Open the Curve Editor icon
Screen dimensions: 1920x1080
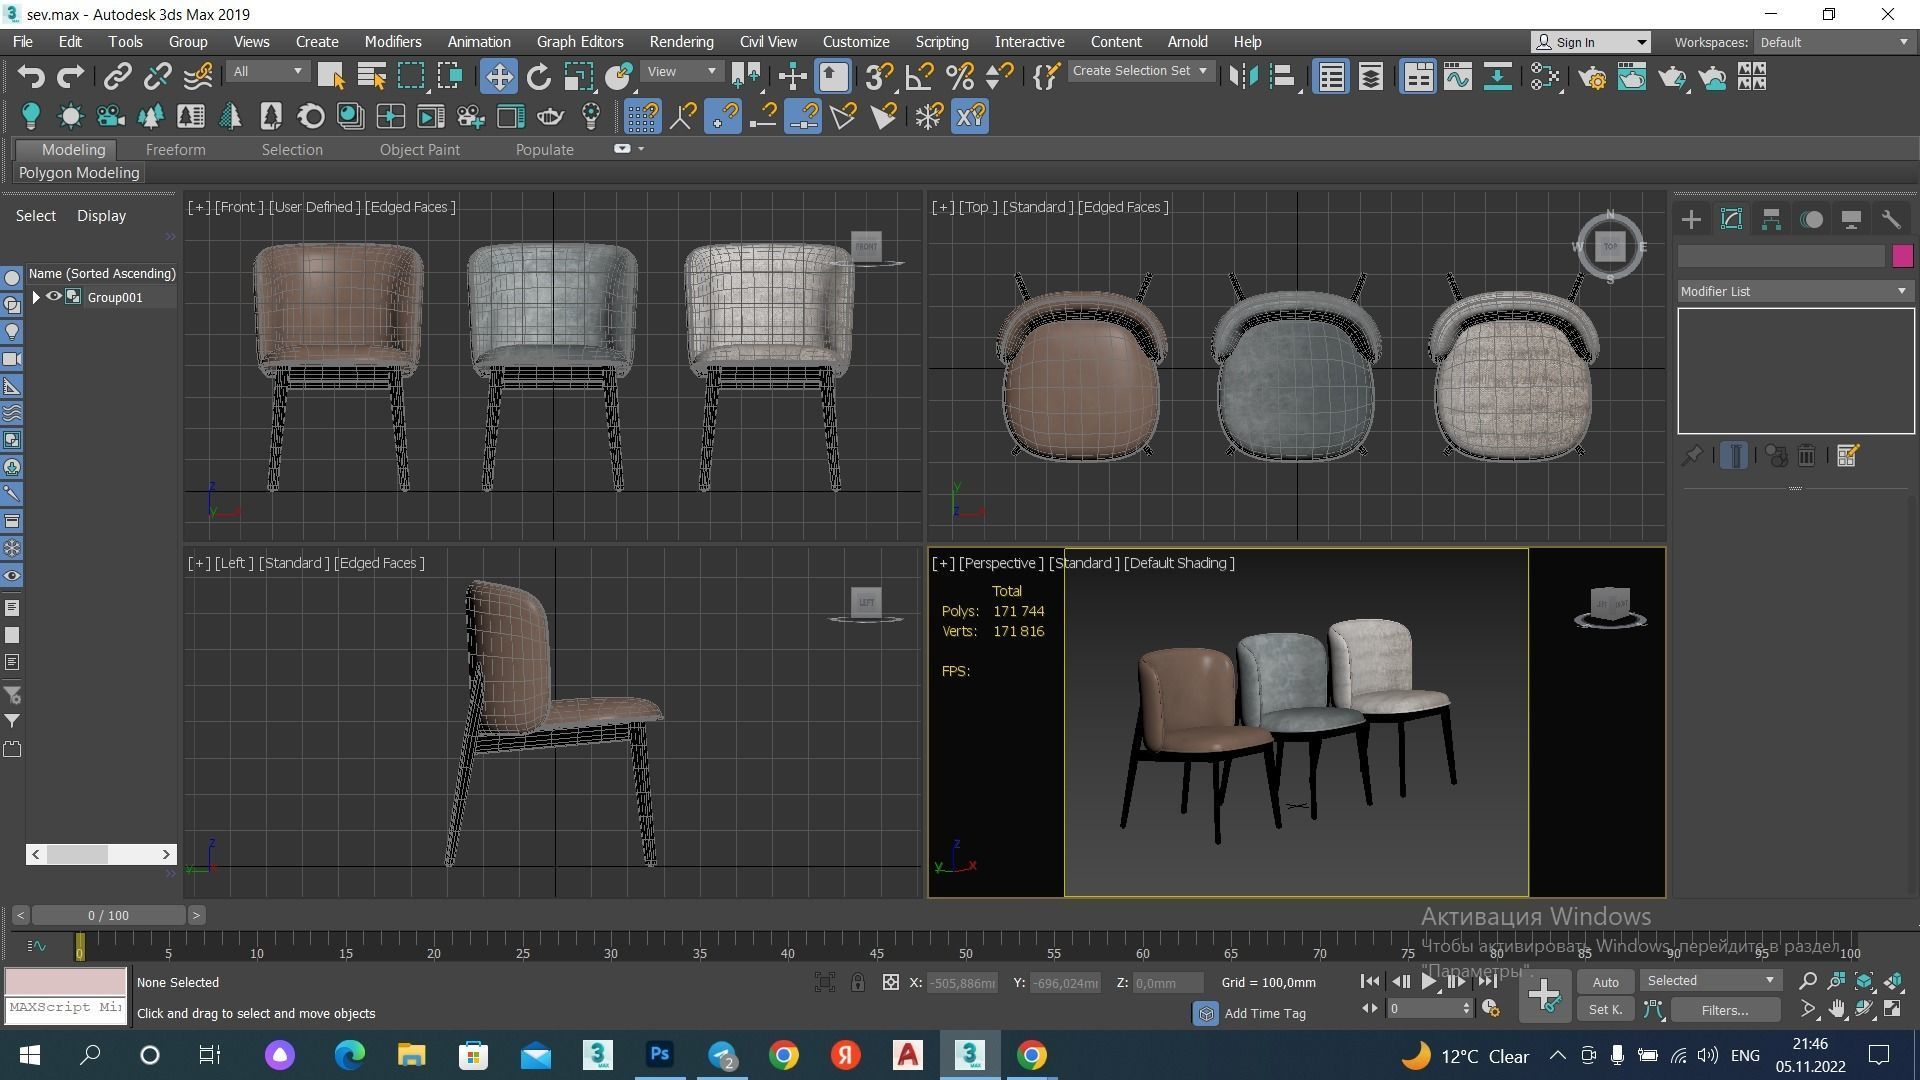click(1458, 77)
